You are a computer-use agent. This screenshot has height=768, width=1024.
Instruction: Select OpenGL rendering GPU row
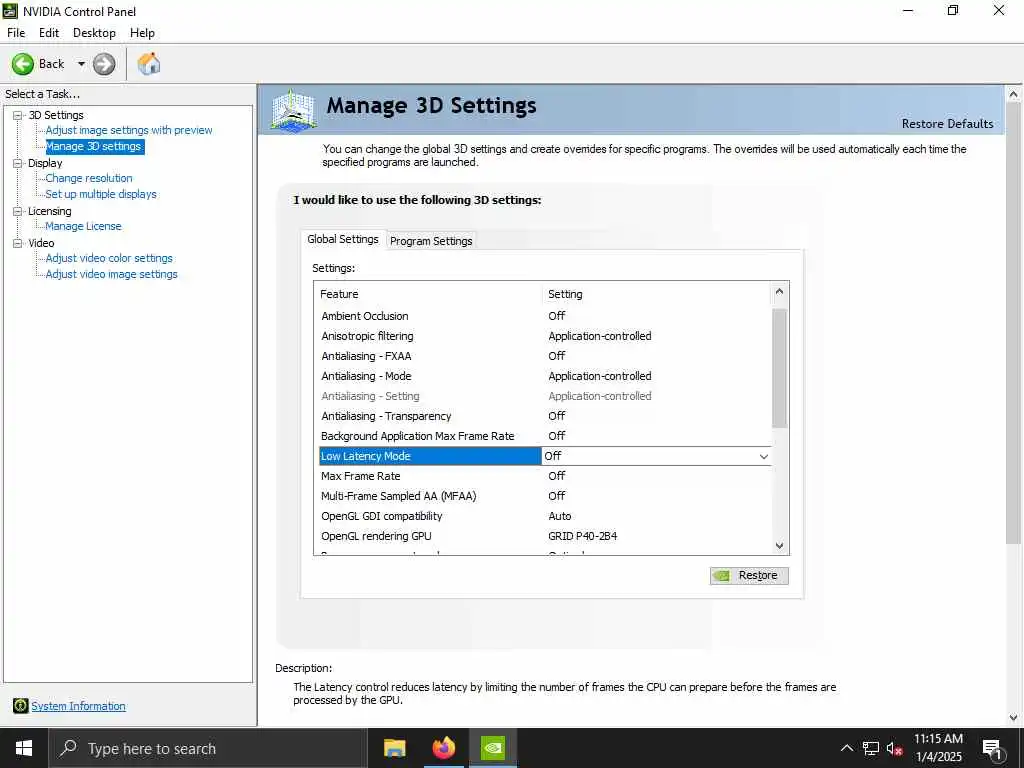pos(545,536)
